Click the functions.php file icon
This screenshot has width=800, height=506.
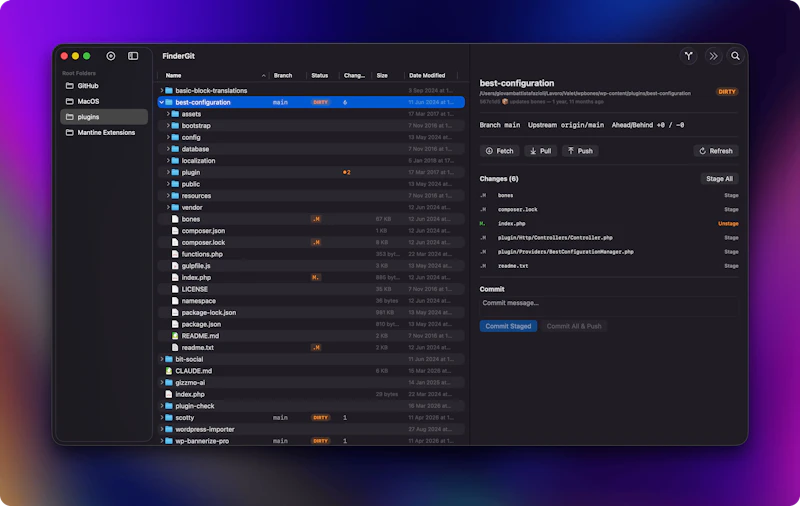pyautogui.click(x=175, y=254)
